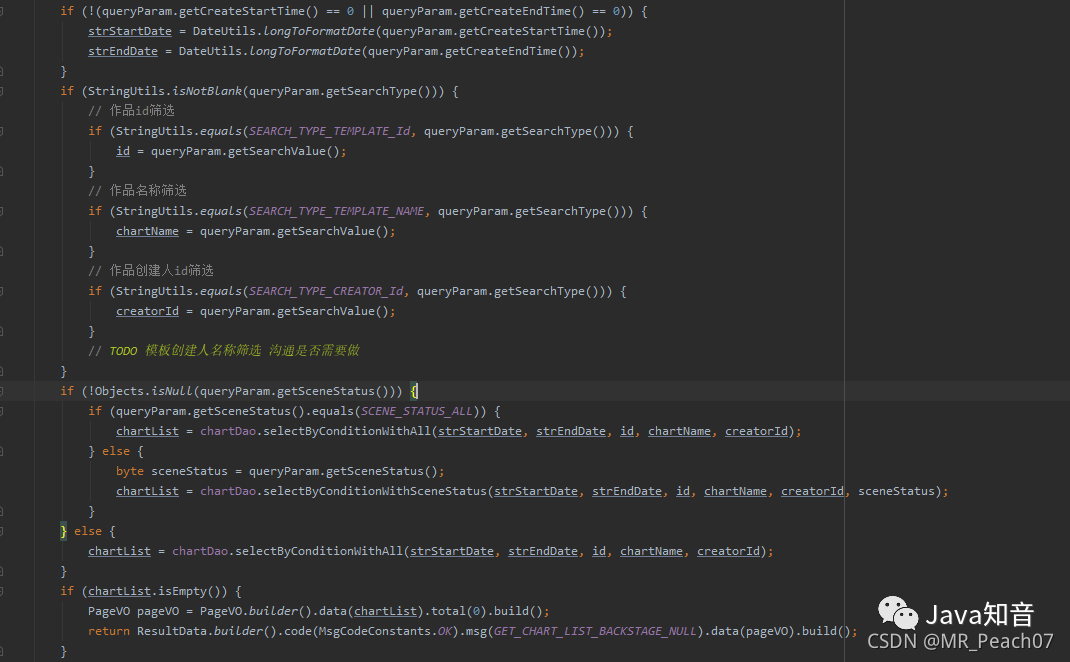This screenshot has width=1070, height=662.
Task: Click the 'id' variable assigned from getSearchValue
Action: tap(123, 151)
